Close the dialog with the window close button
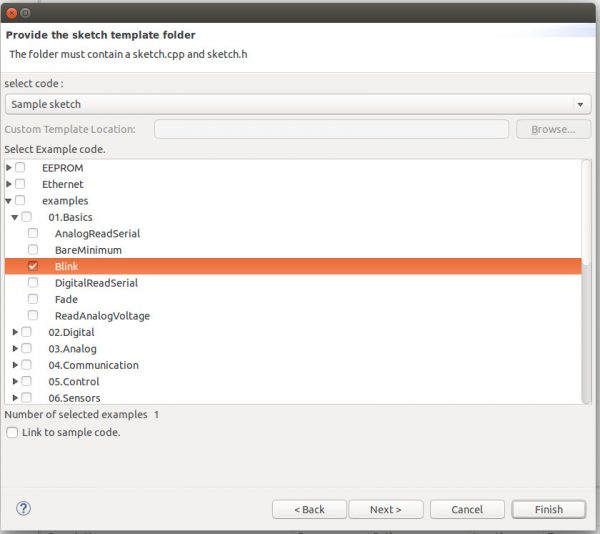600x534 pixels. click(11, 12)
